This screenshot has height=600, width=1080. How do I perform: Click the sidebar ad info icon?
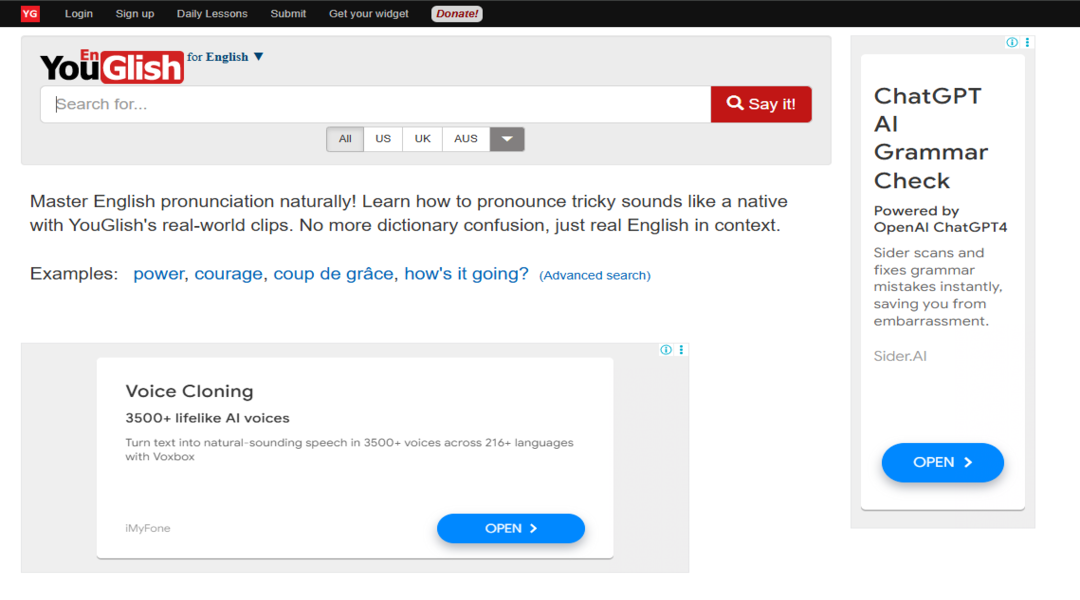tap(1012, 43)
